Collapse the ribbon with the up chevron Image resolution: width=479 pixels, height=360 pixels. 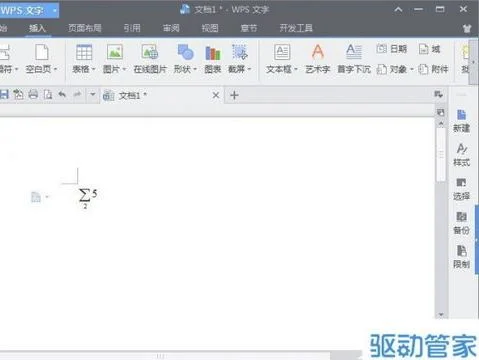point(398,10)
